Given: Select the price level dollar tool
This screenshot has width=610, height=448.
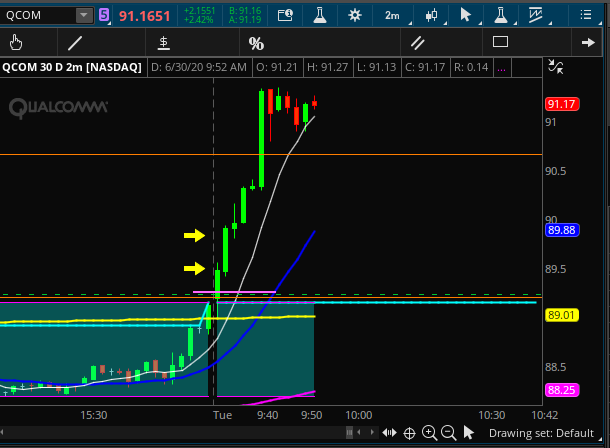Looking at the screenshot, I should tap(164, 43).
